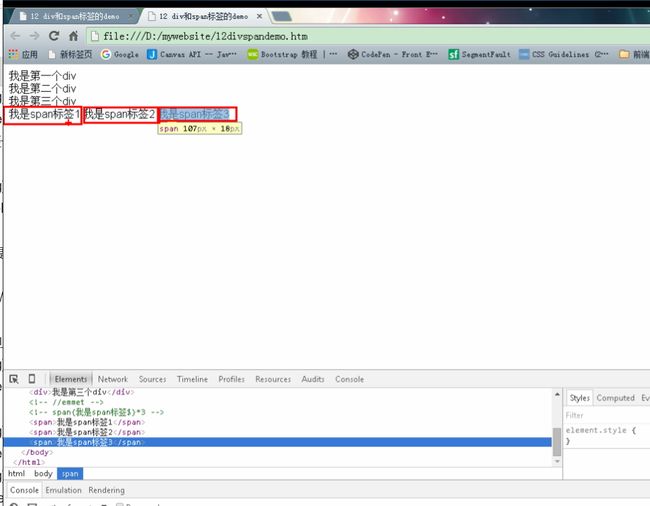Select the body breadcrumb

pyautogui.click(x=43, y=473)
